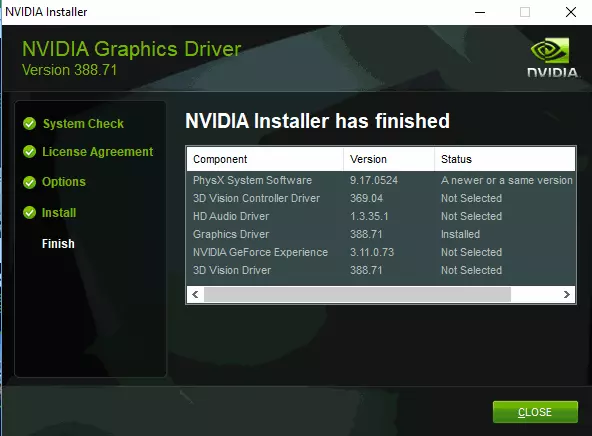Click the License Agreement green checkmark icon
The width and height of the screenshot is (592, 436).
29,152
